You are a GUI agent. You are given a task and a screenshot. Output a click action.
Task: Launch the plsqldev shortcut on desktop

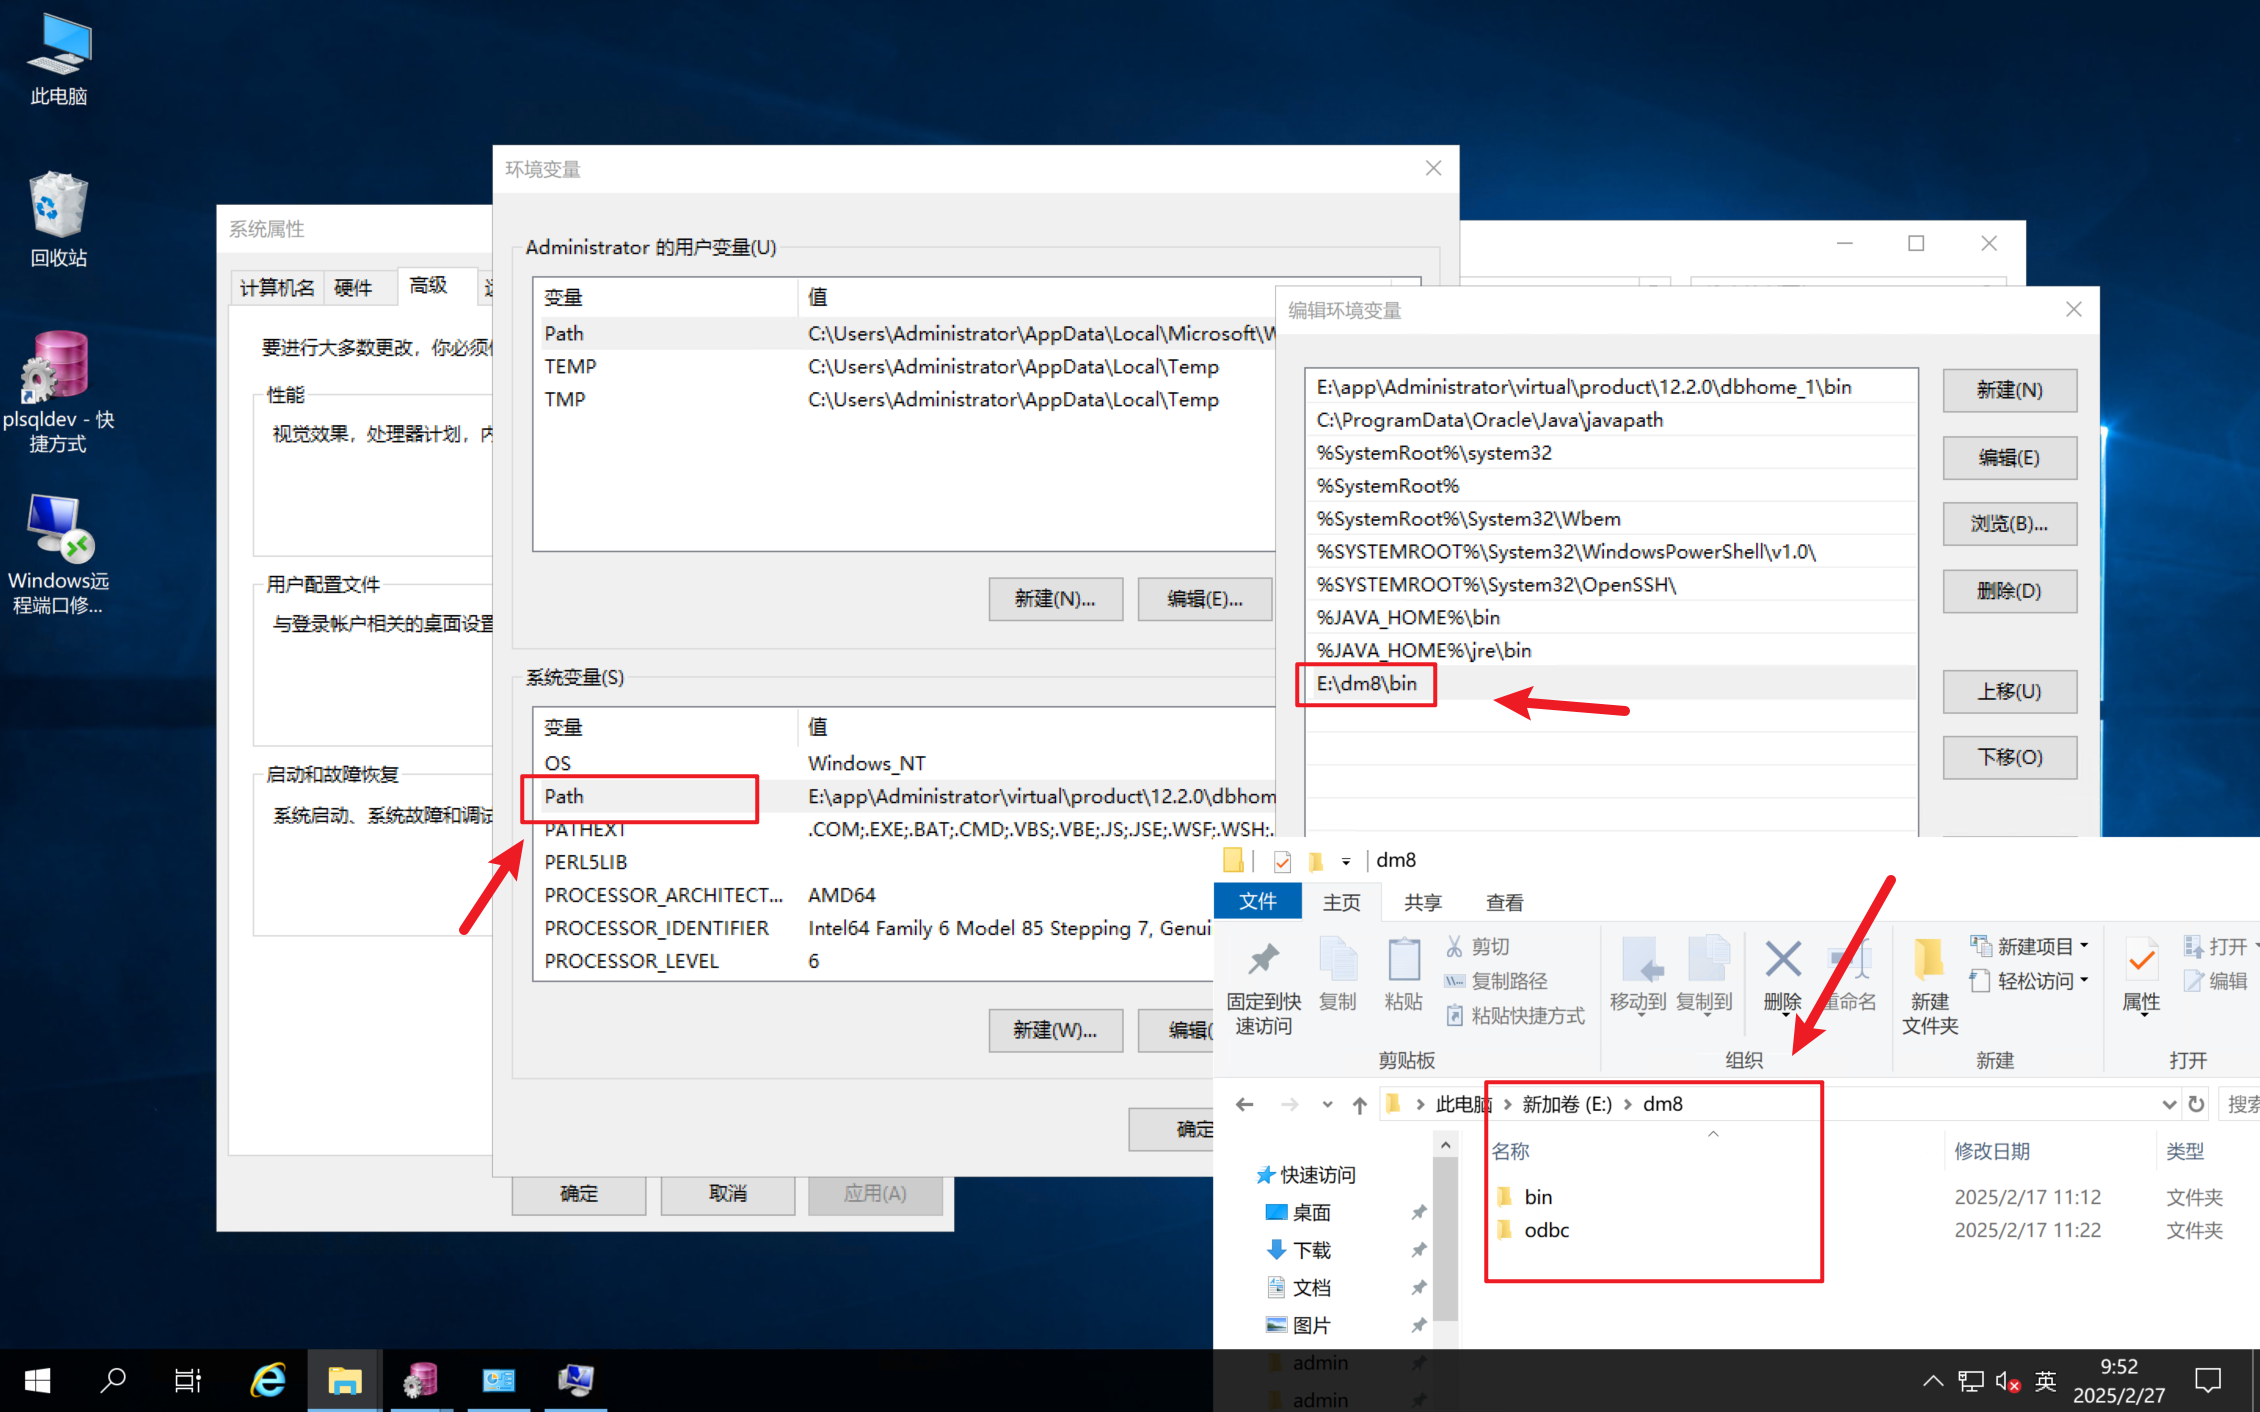(59, 392)
